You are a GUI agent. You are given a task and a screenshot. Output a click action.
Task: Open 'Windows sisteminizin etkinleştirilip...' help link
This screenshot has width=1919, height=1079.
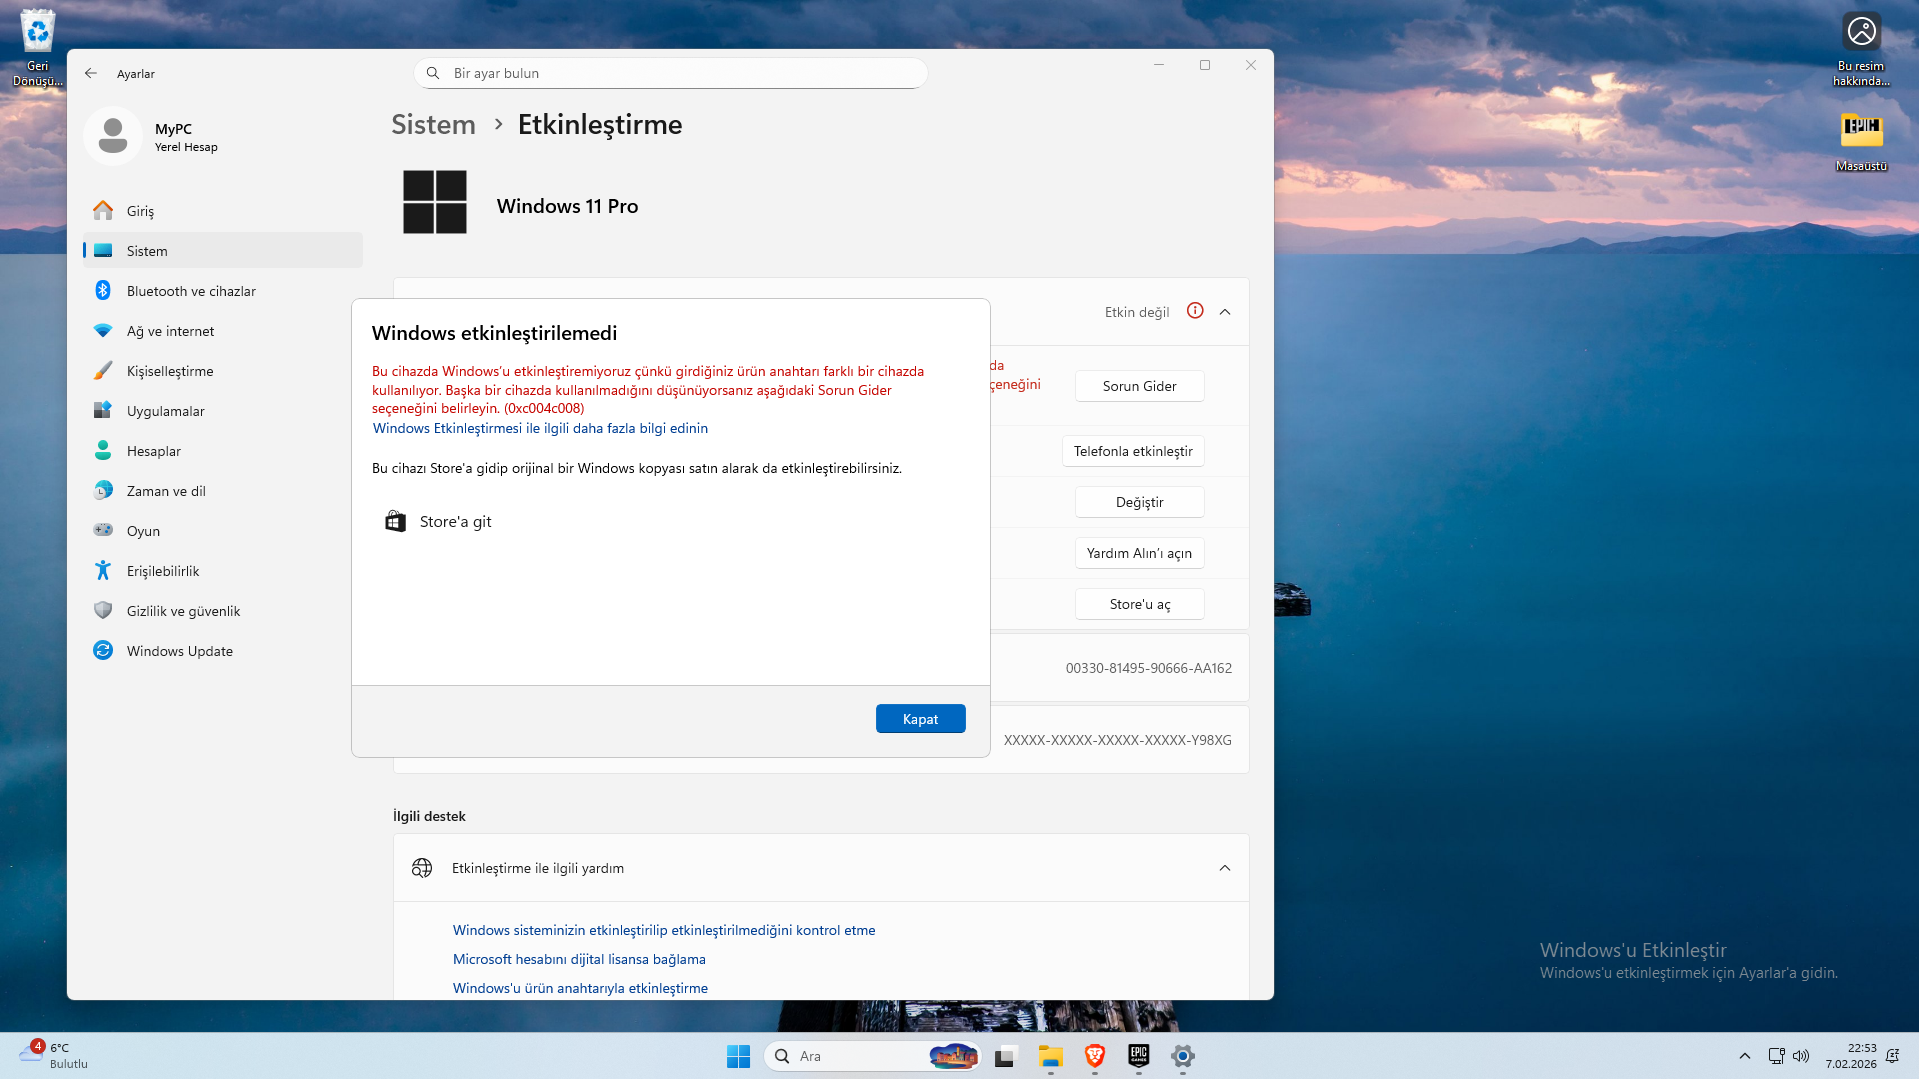click(x=664, y=930)
